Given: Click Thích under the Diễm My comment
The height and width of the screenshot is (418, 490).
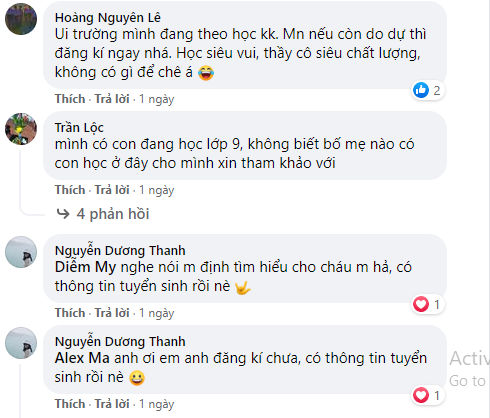Looking at the screenshot, I should point(70,313).
